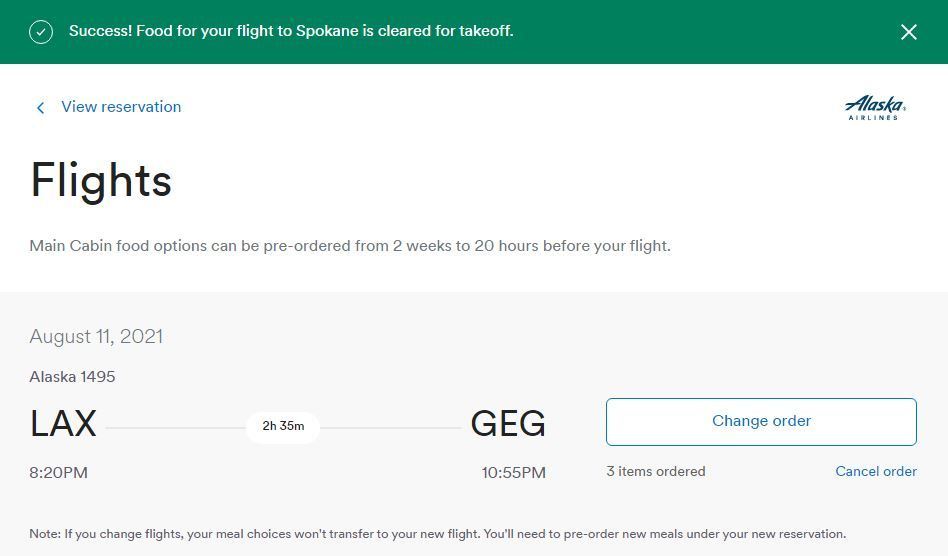The height and width of the screenshot is (556, 948).
Task: Click the flight route line left of the duration badge
Action: click(175, 428)
